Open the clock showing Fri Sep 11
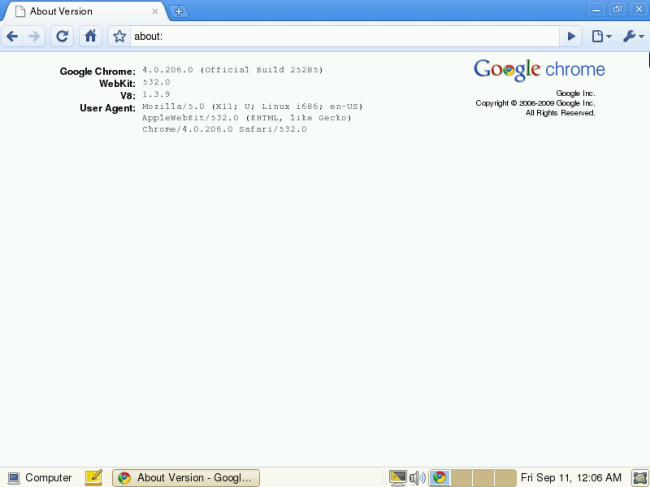Image resolution: width=650 pixels, height=487 pixels. 571,478
